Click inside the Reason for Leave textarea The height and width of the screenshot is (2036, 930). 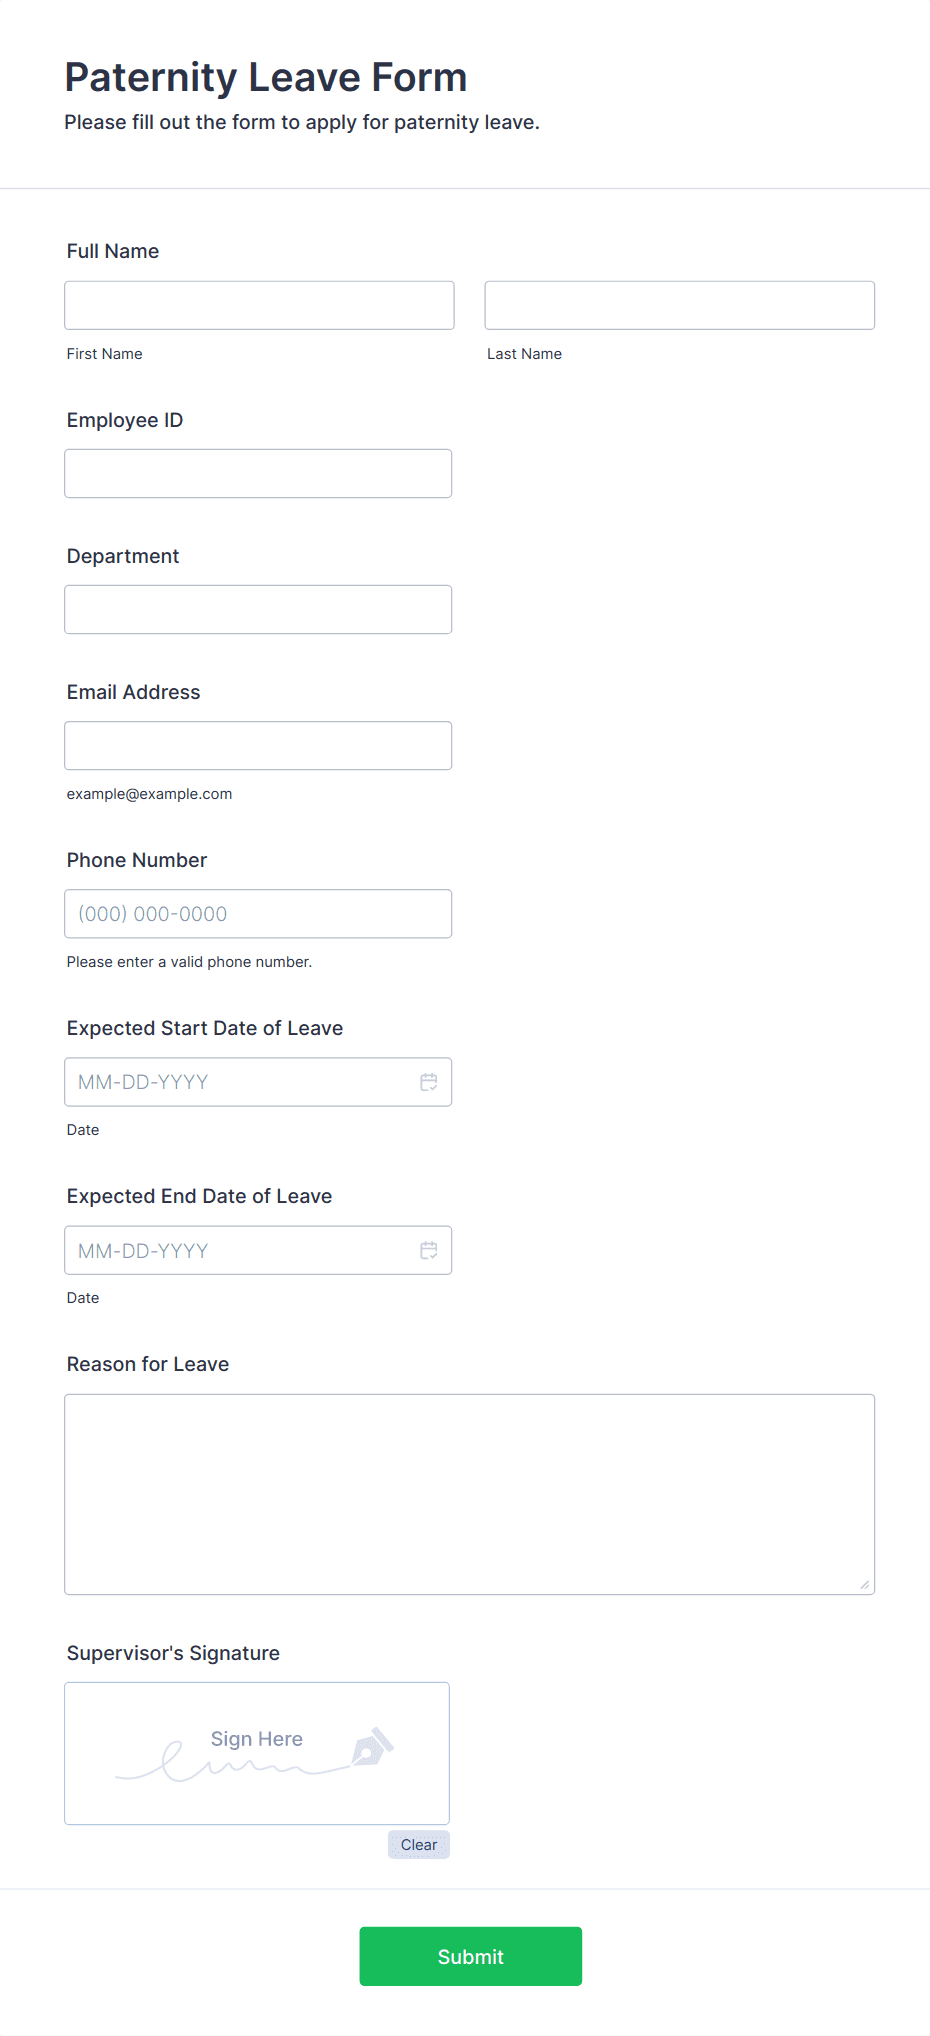coord(469,1493)
